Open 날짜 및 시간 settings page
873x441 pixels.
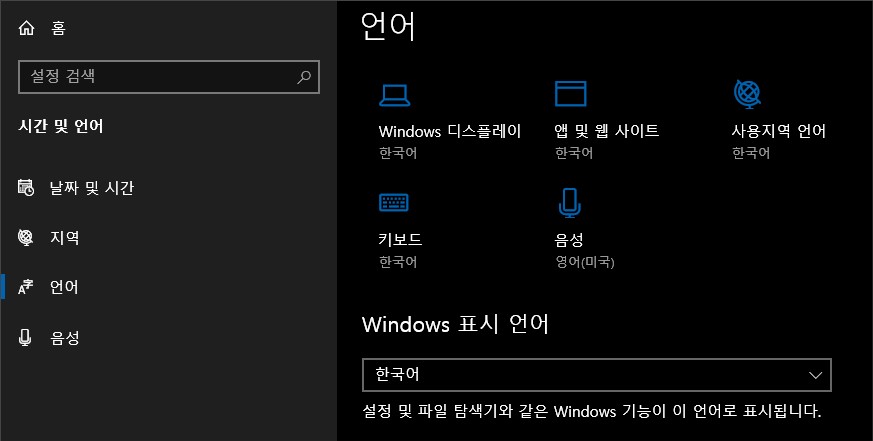pyautogui.click(x=92, y=188)
